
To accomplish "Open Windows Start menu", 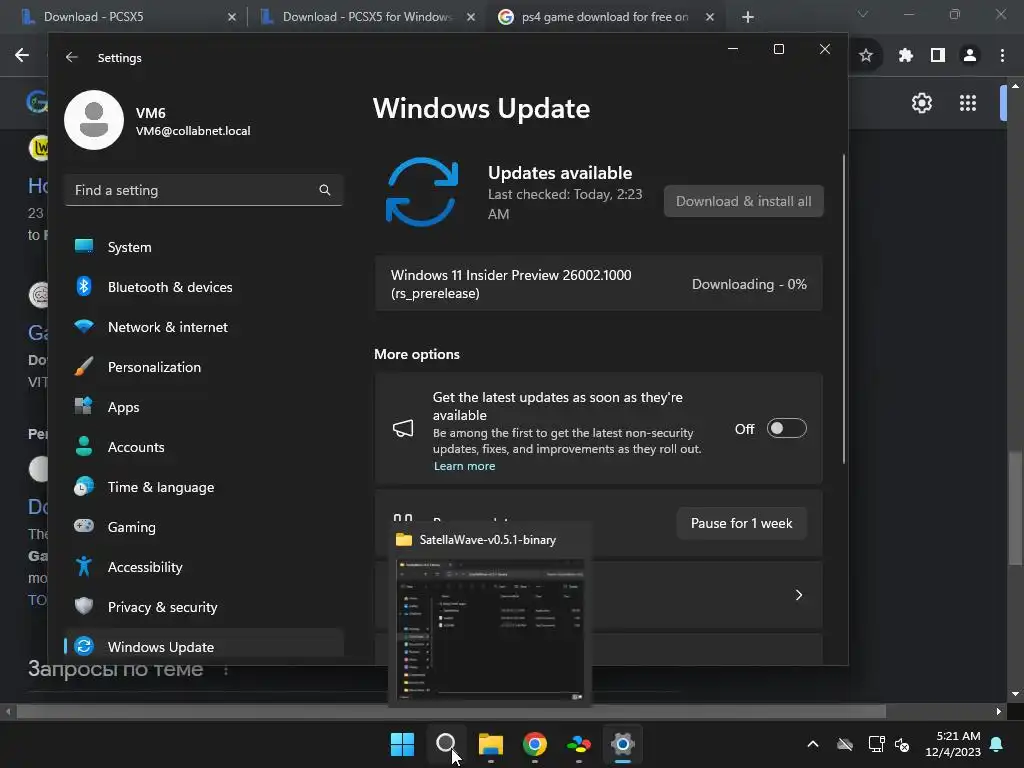I will coord(402,744).
